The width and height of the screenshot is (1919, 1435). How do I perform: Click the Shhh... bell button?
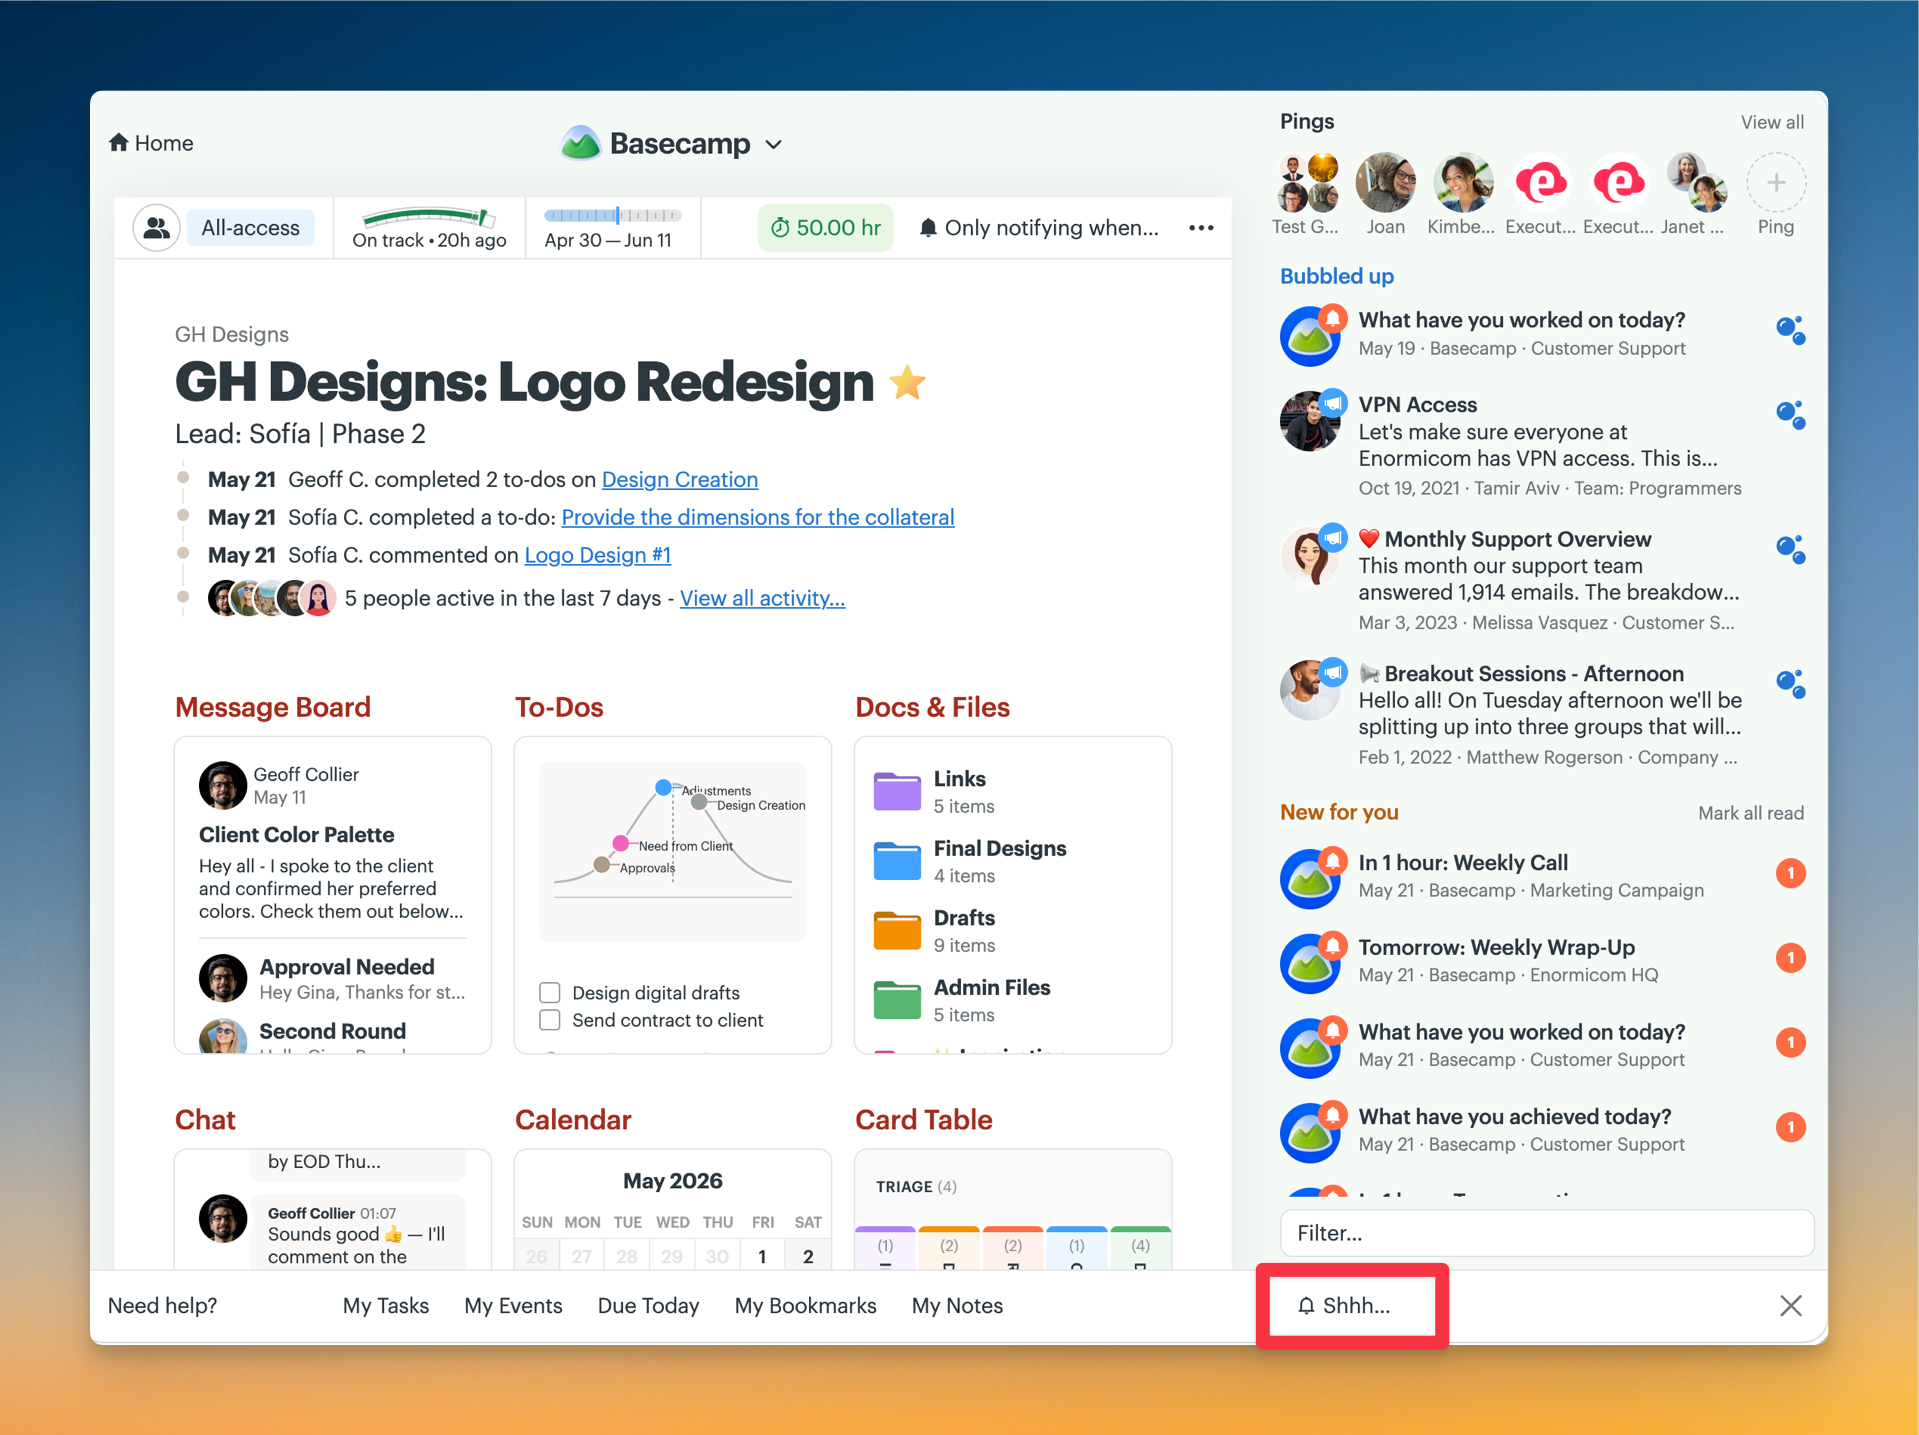pos(1345,1306)
